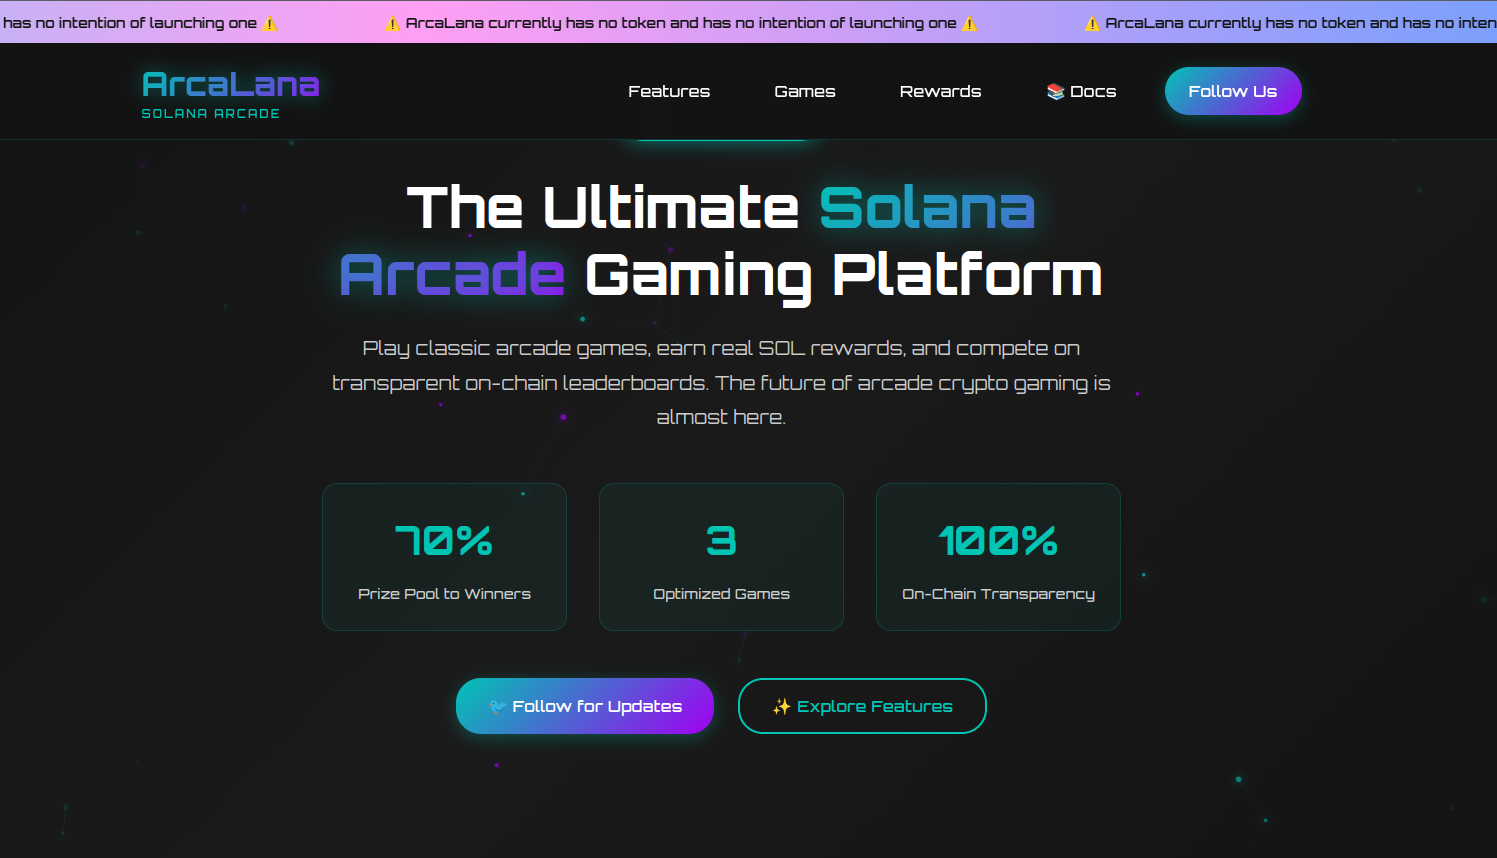Click the 70% Prize Pool to Winners card
This screenshot has height=858, width=1497.
click(444, 557)
